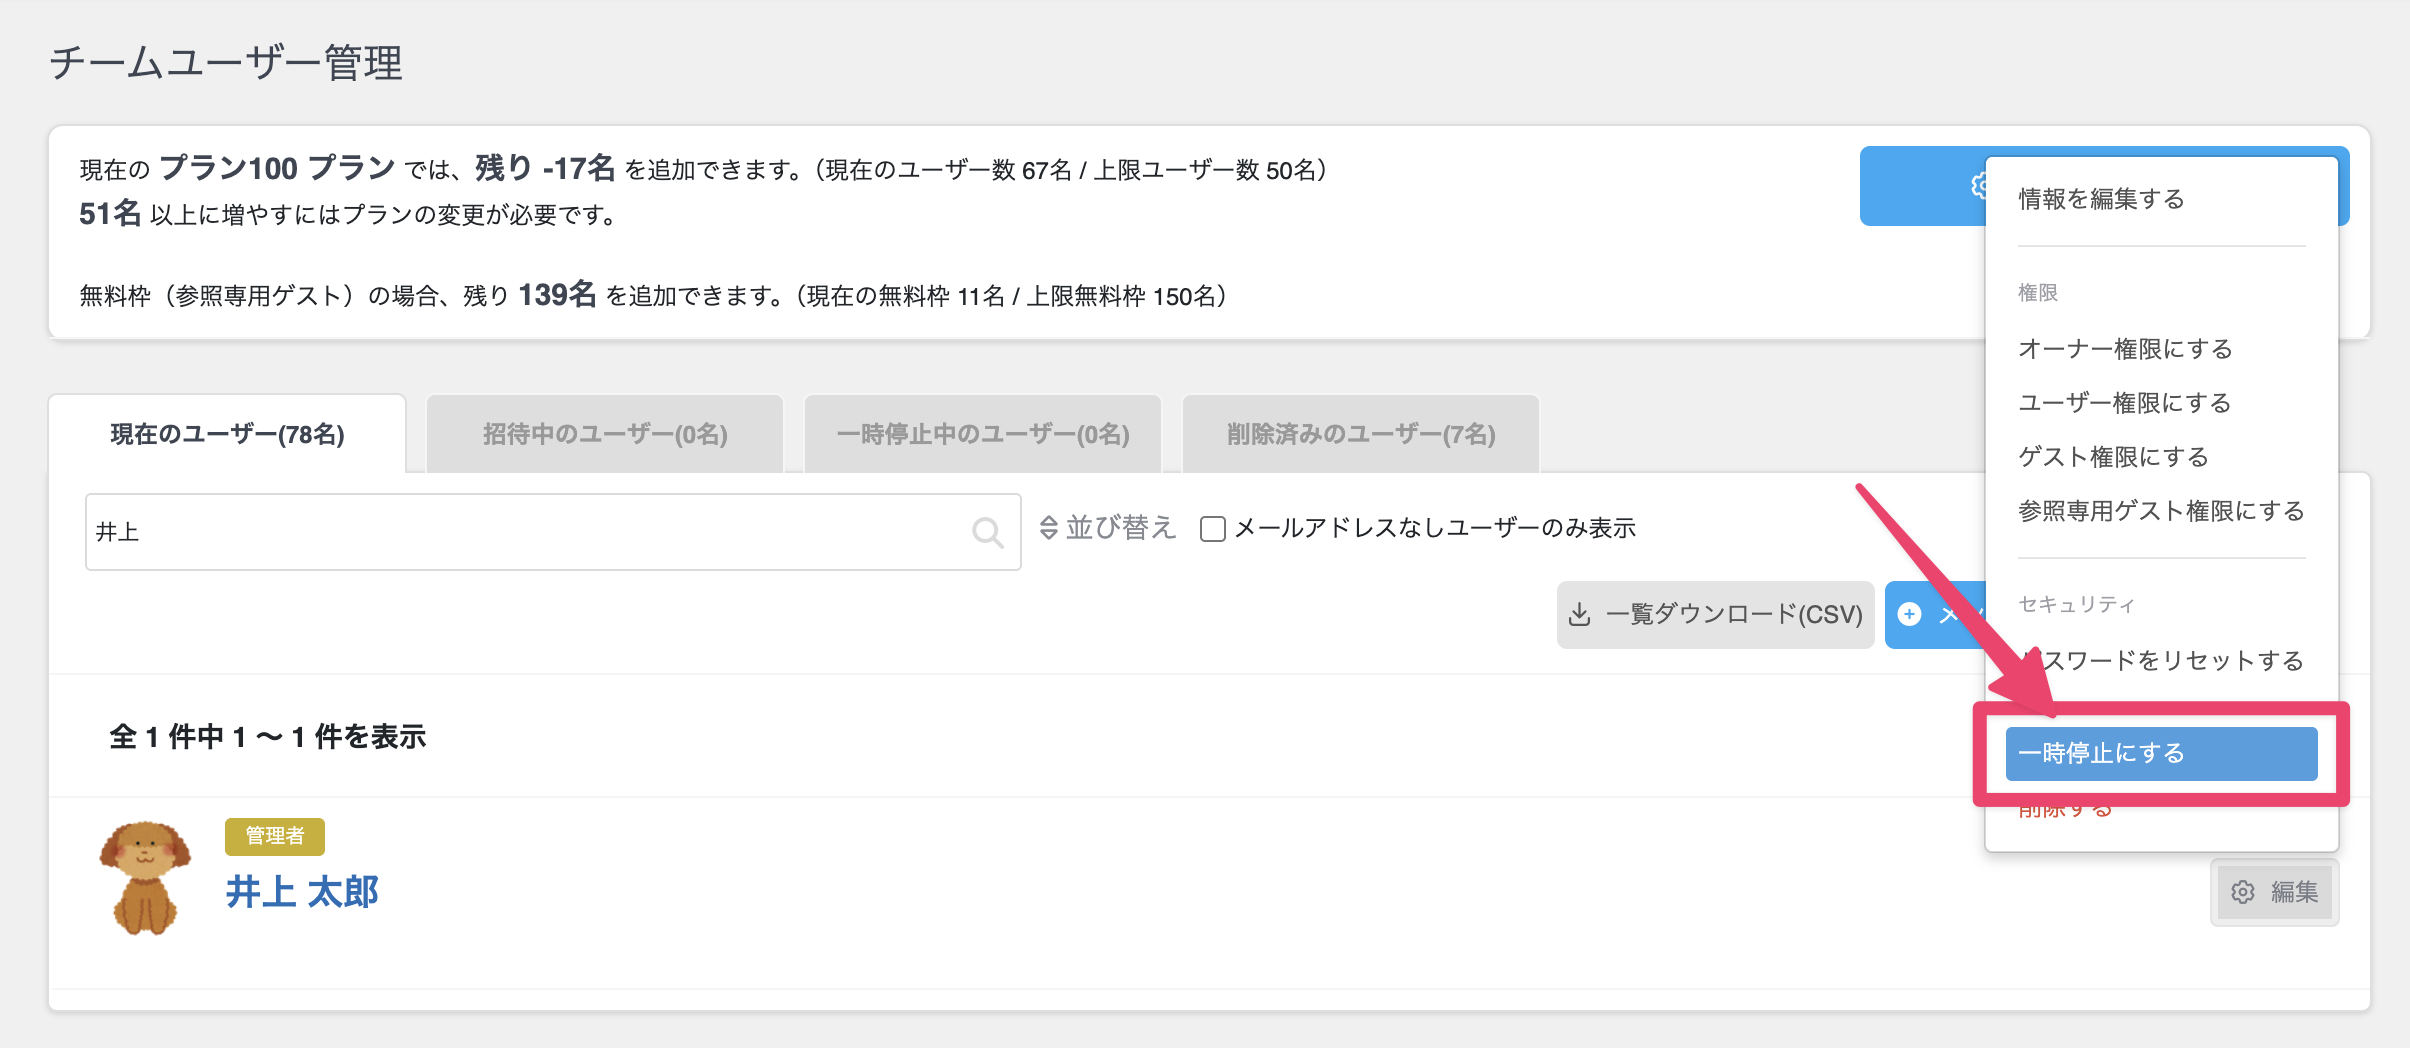Select オーナー権限にする menu item
This screenshot has height=1048, width=2410.
(x=2125, y=349)
